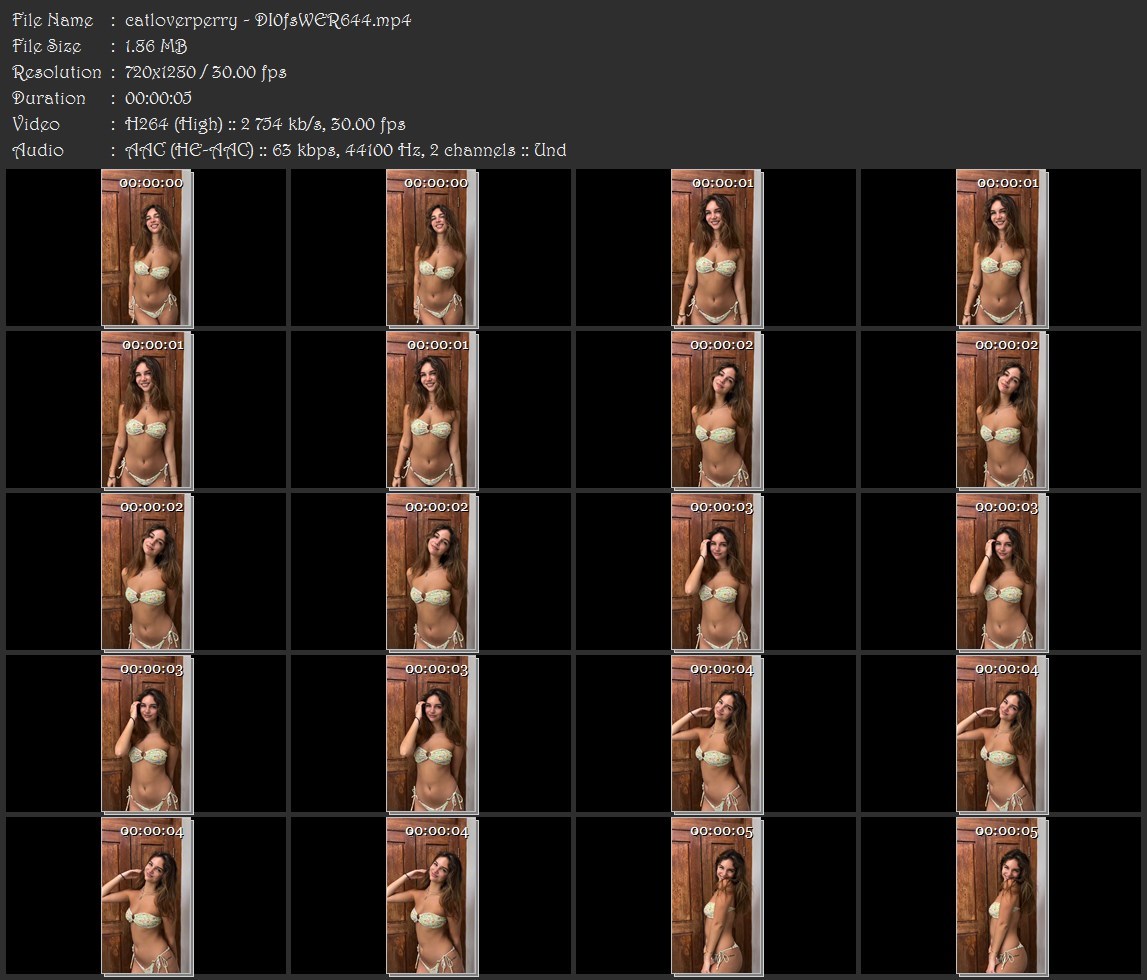This screenshot has height=980, width=1147.
Task: View third-row first frame stamped 00:00:03
Action: (717, 572)
